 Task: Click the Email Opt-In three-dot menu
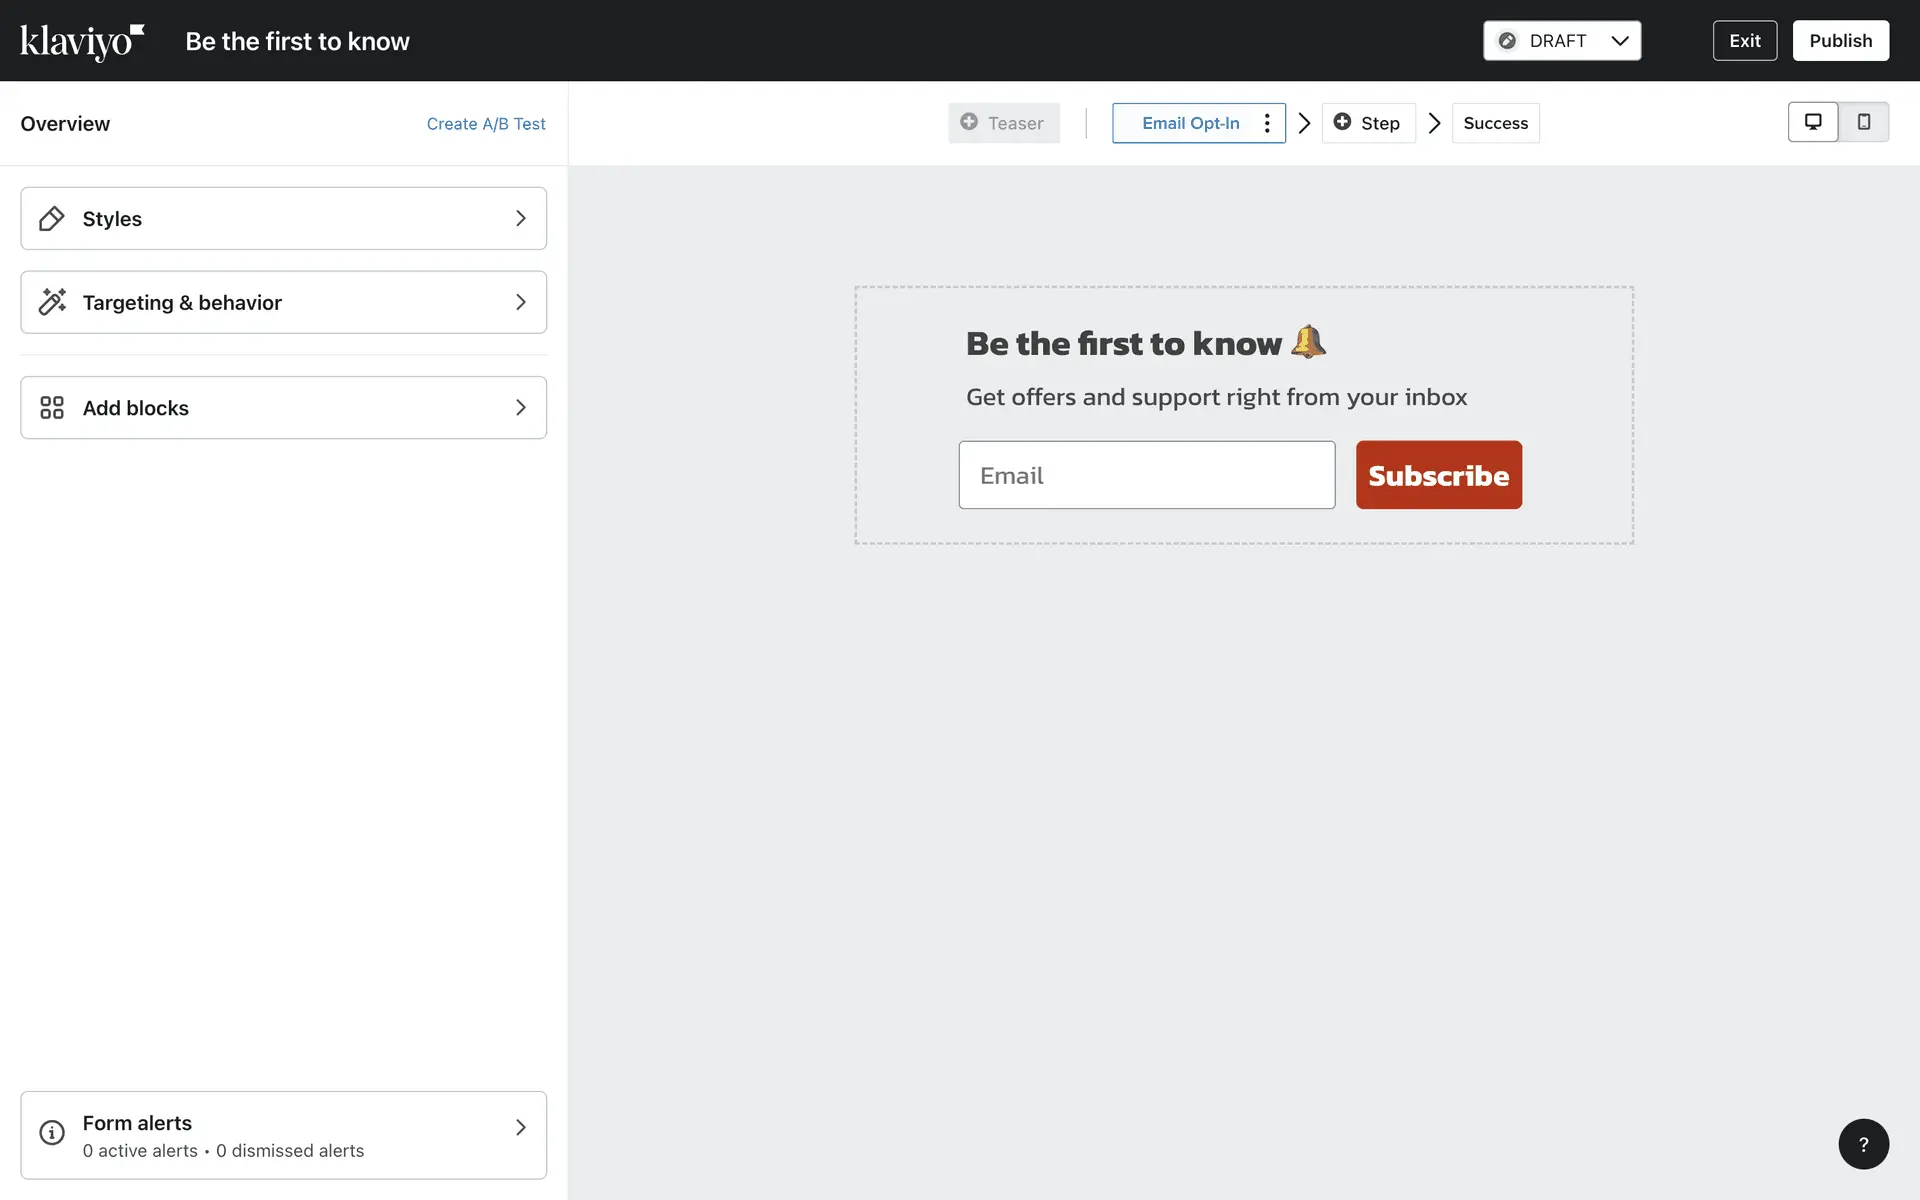(1267, 123)
